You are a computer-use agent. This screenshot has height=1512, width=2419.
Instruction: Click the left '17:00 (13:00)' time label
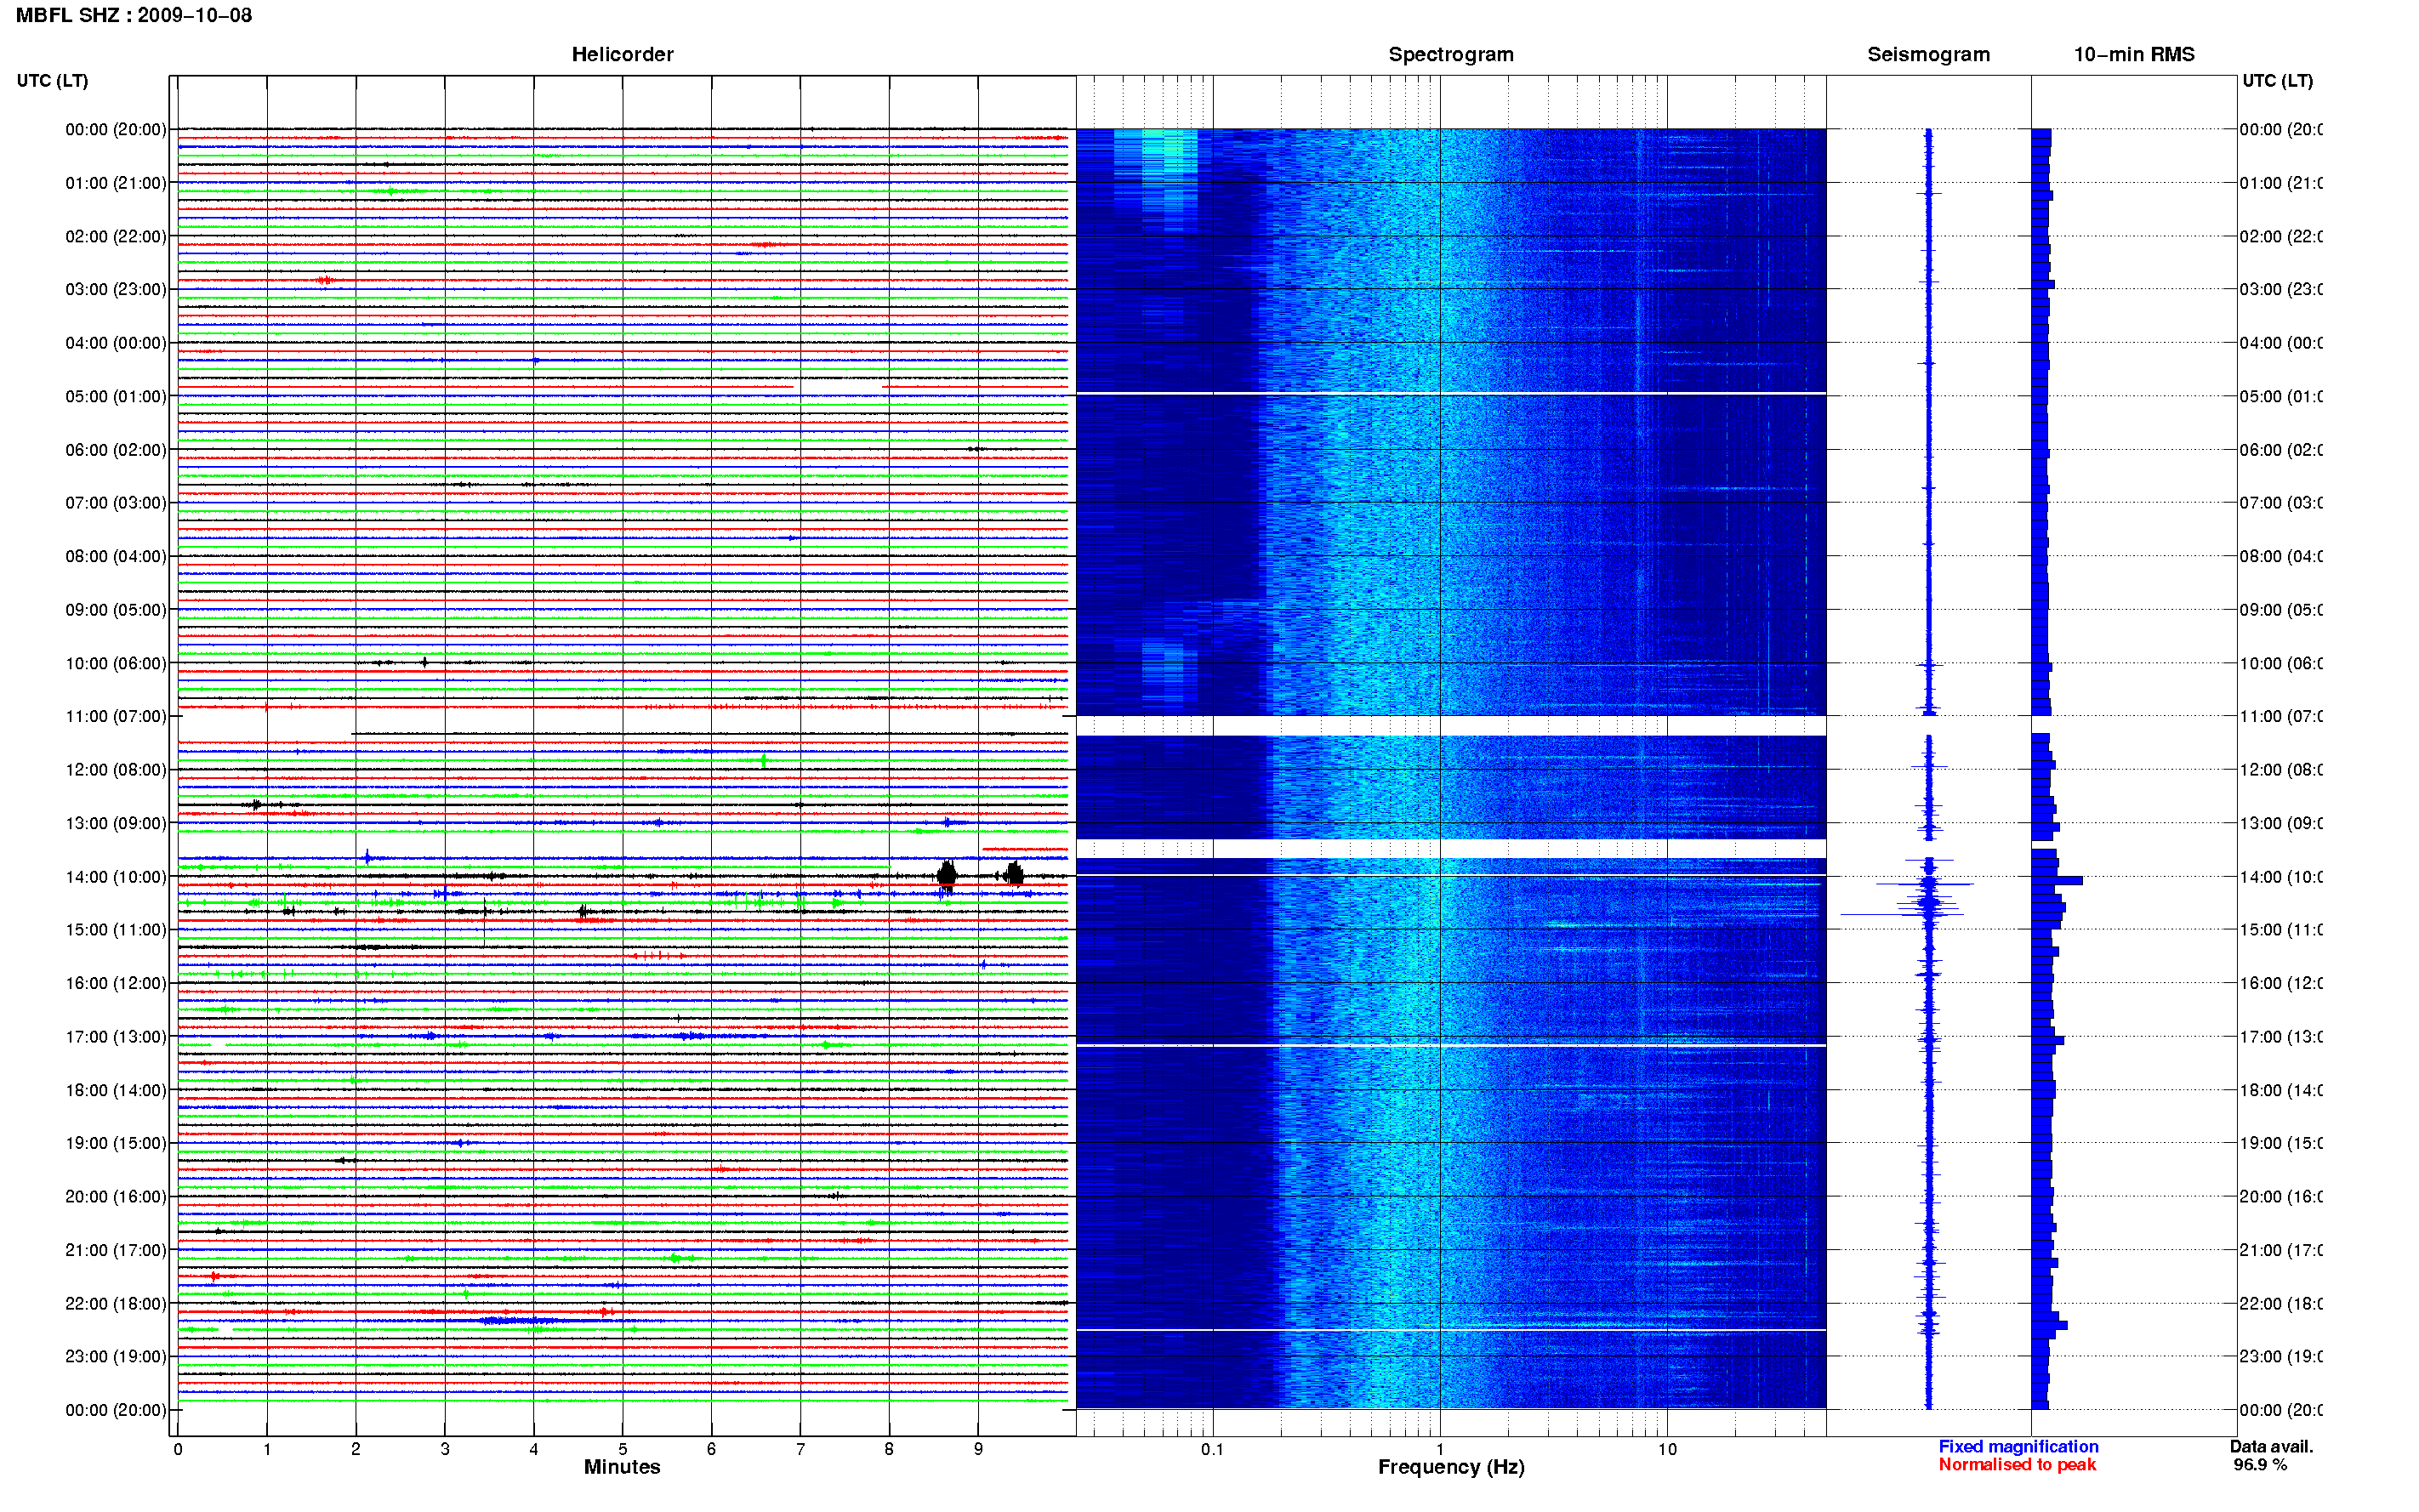116,1037
